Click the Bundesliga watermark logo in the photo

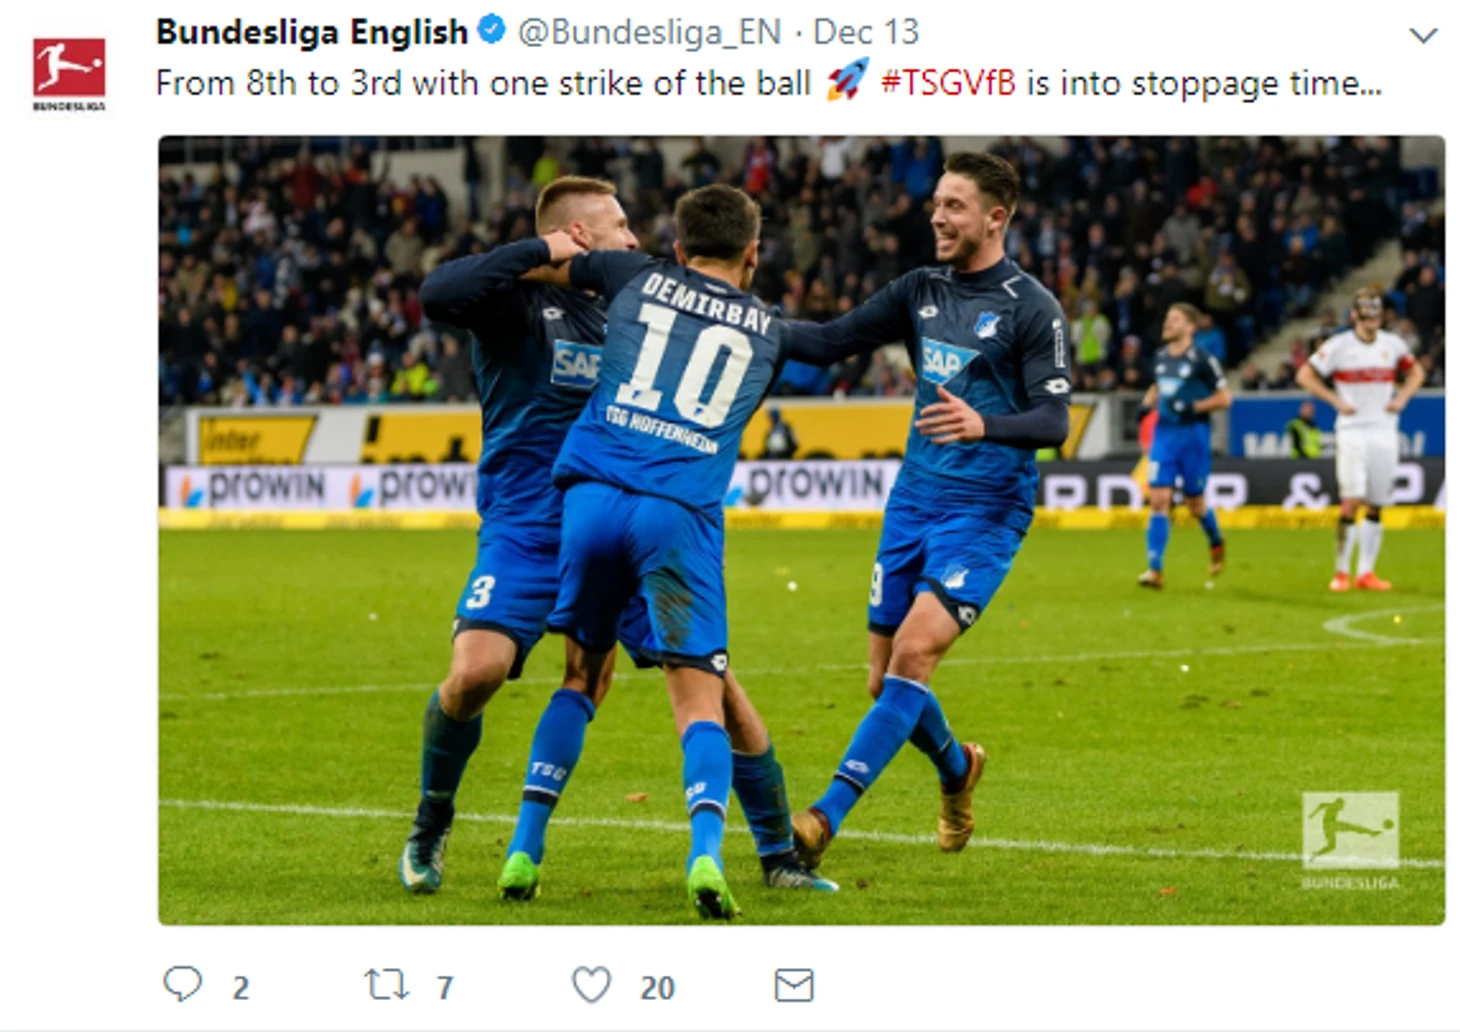pyautogui.click(x=1350, y=840)
